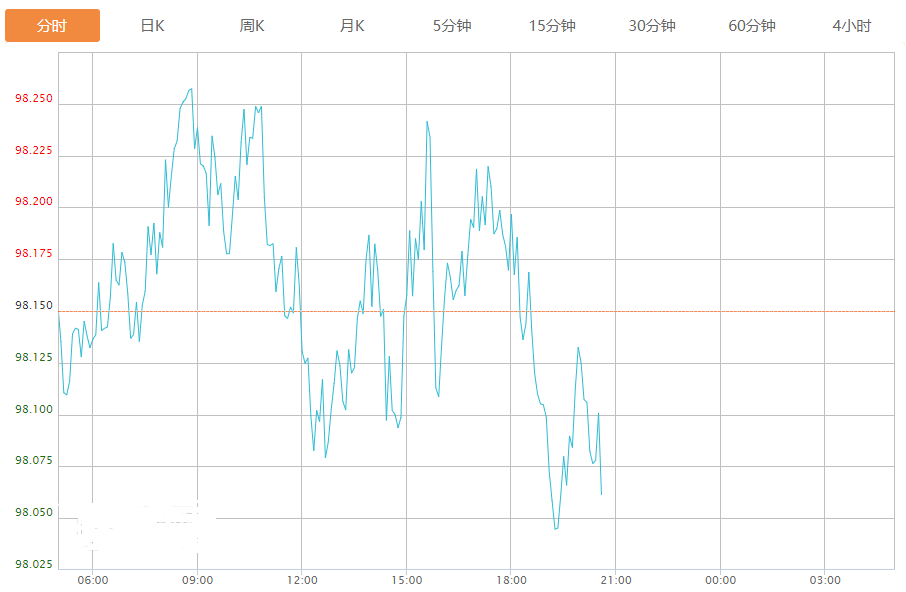Switch to the 日K tab
Screen dimensions: 906x592
(x=153, y=25)
